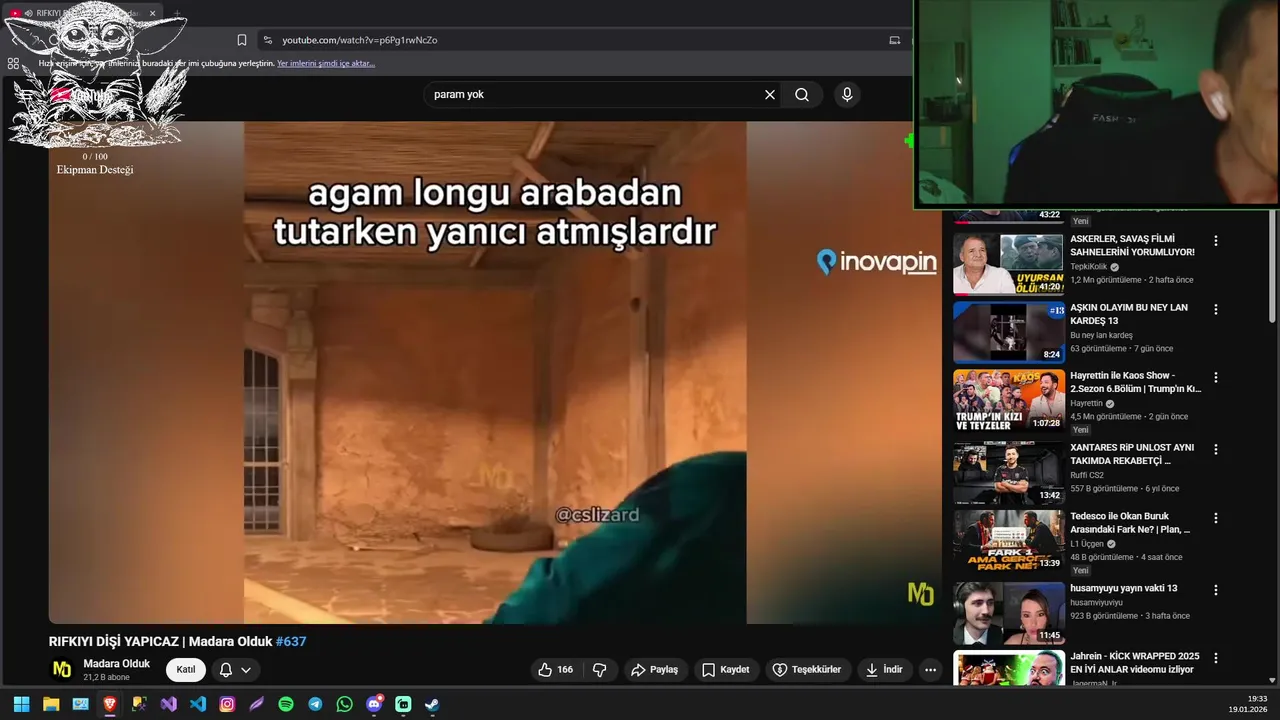Click the magnifier search button

point(802,95)
